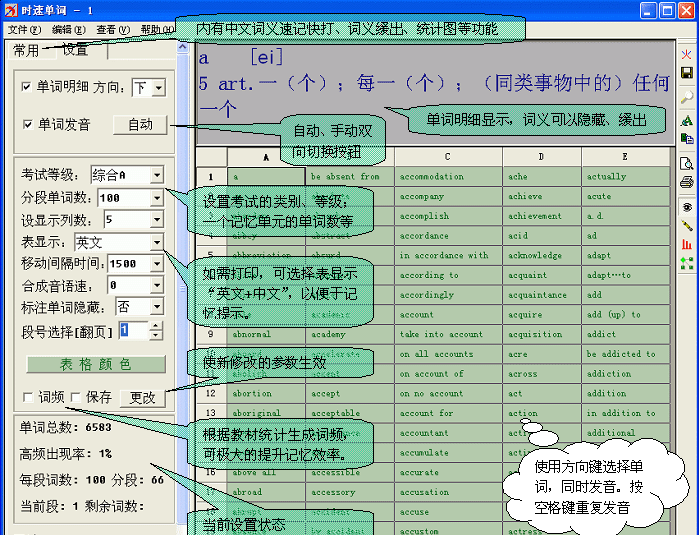Screen dimensions: 699x535
Task: Click the red and blue cross icon atop the right toolbar
Action: (x=687, y=55)
